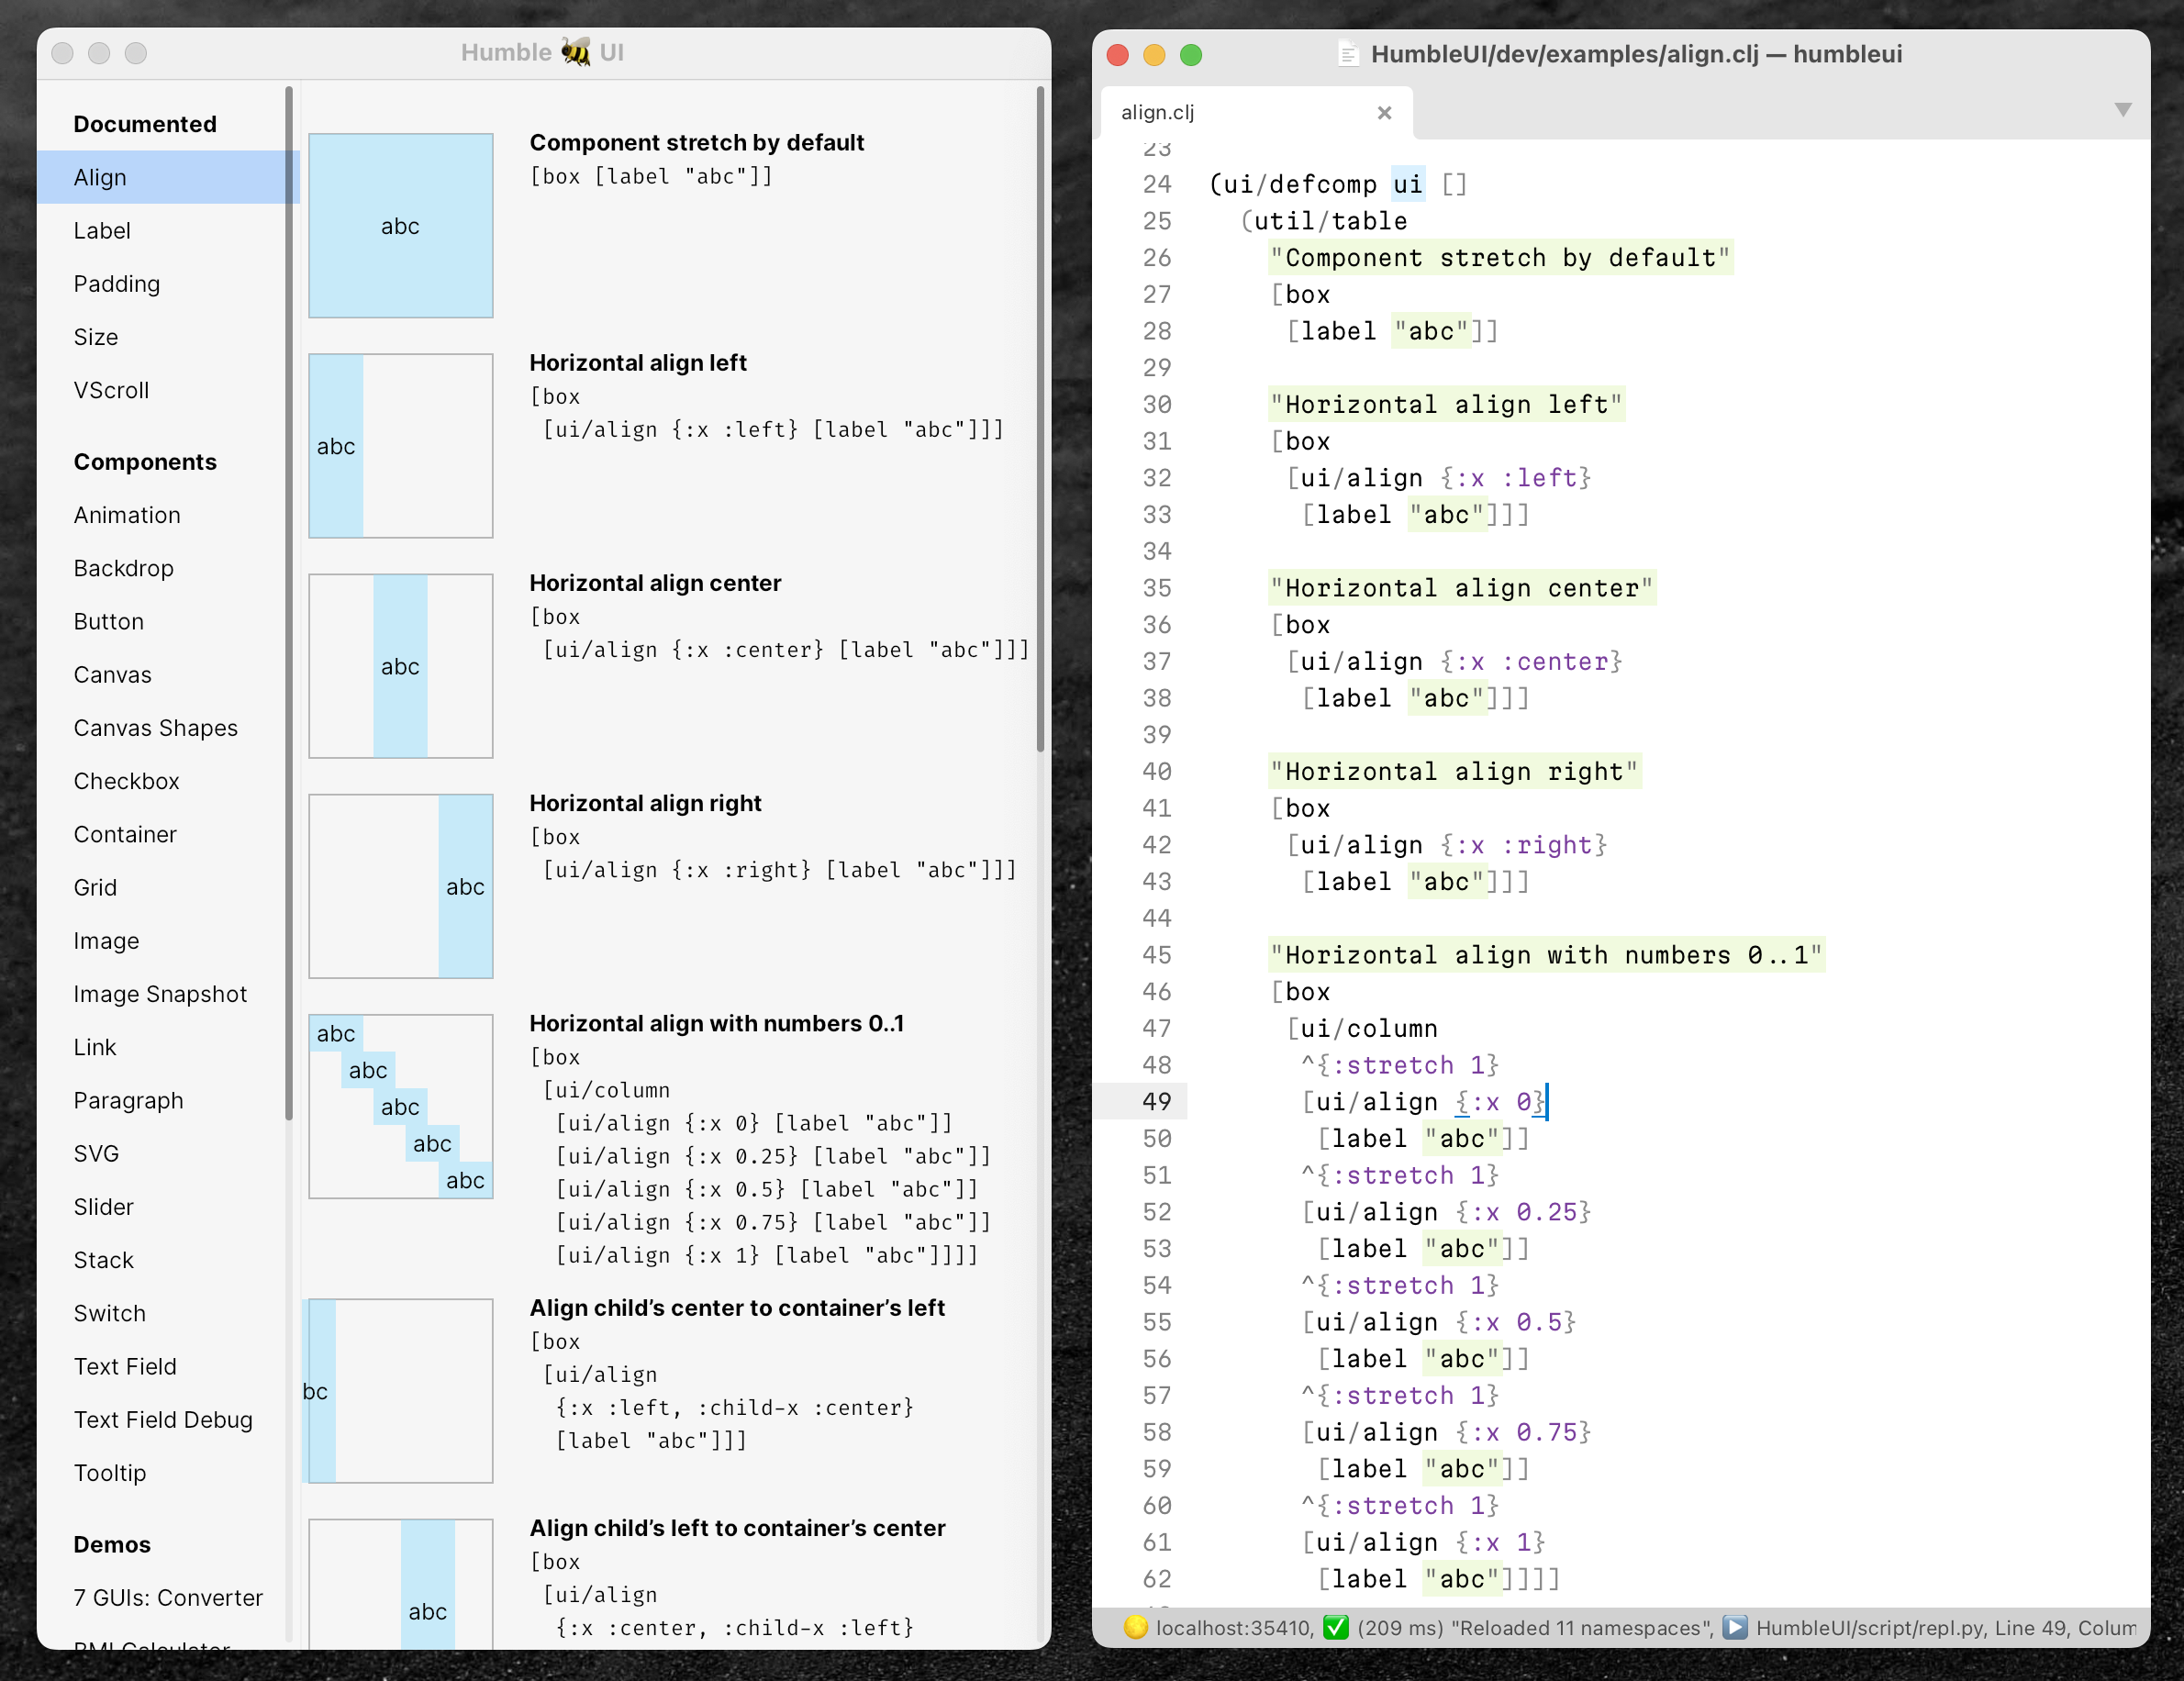Select Text Field Debug in sidebar
This screenshot has width=2184, height=1681.
[x=163, y=1419]
